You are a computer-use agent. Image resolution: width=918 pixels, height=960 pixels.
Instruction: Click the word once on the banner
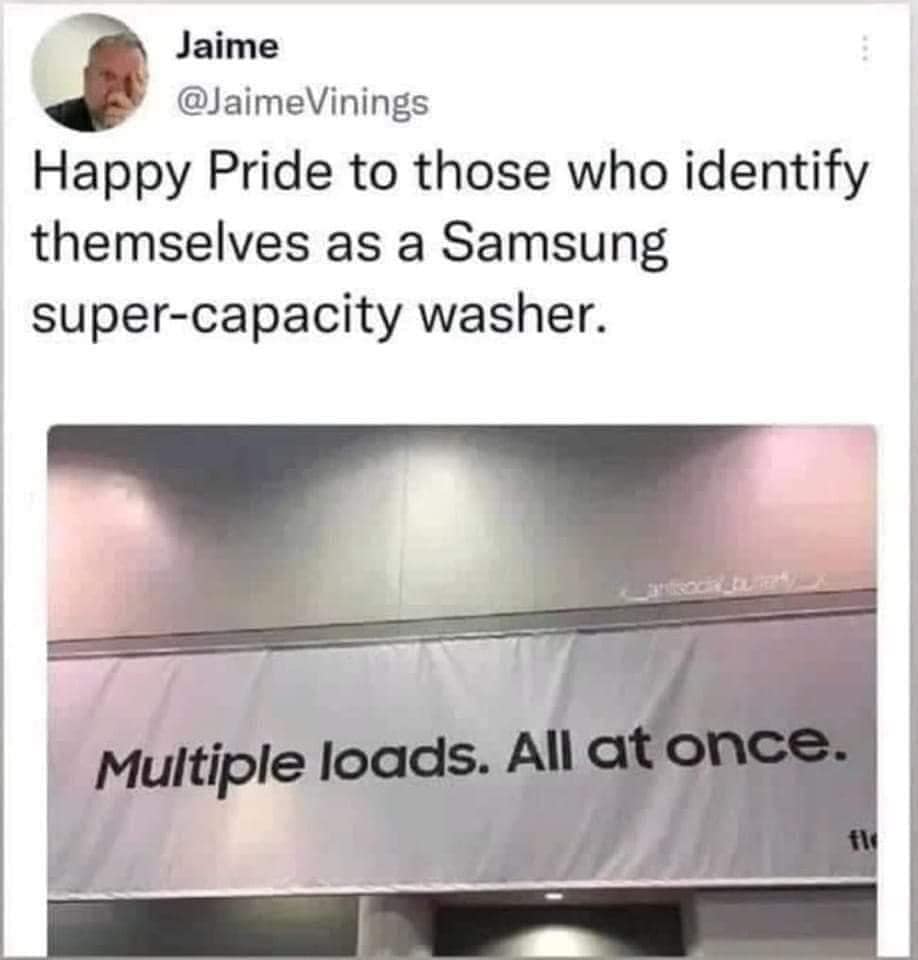754,746
